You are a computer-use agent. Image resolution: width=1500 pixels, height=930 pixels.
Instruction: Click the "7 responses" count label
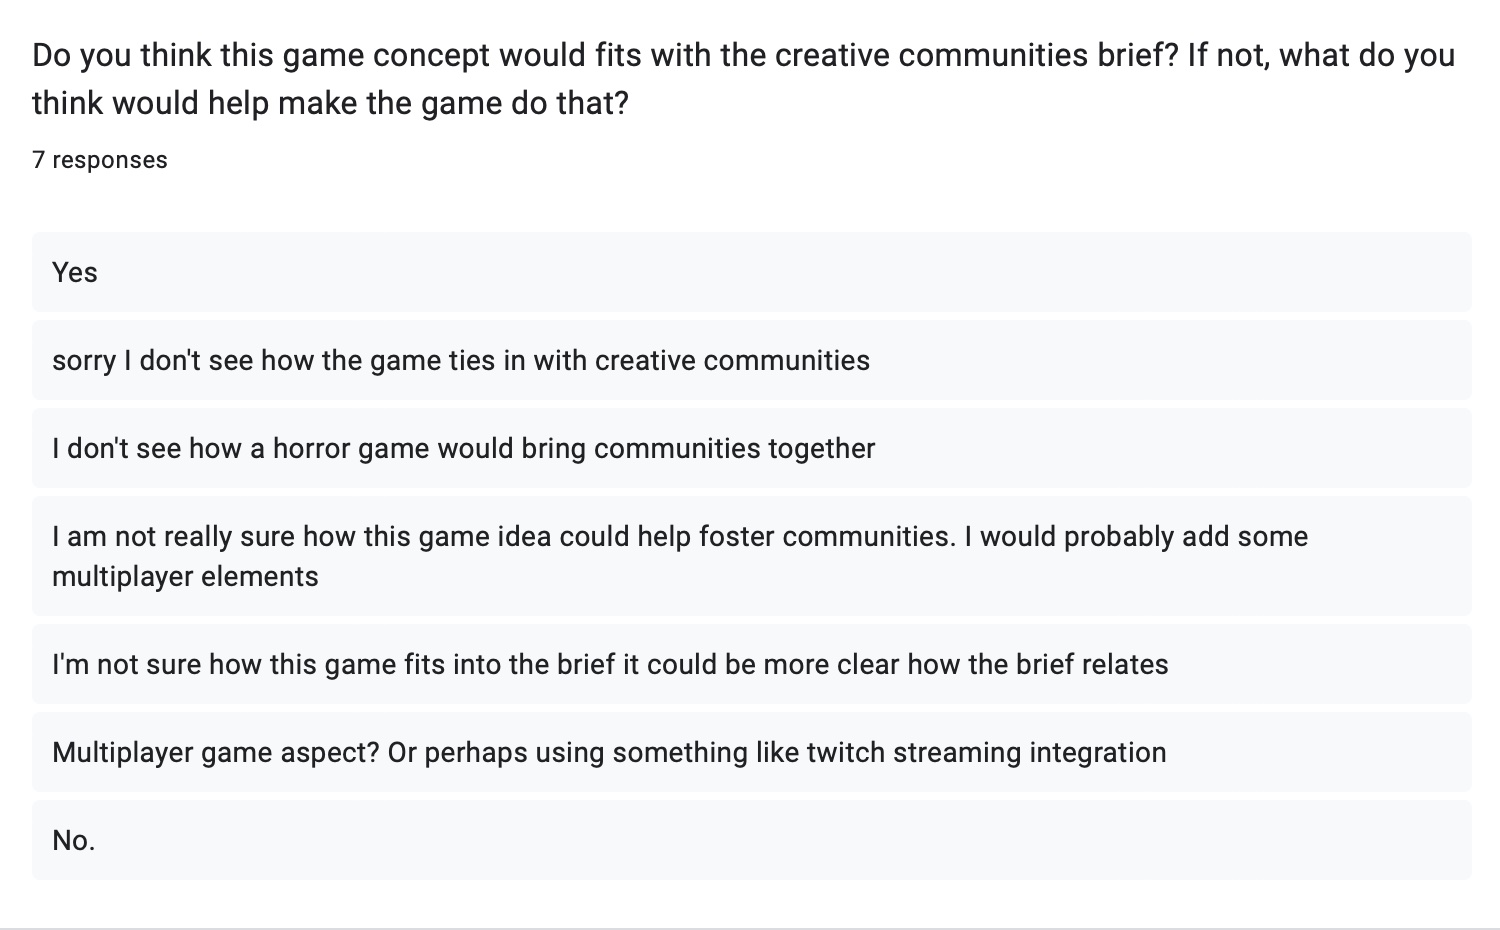pyautogui.click(x=100, y=160)
